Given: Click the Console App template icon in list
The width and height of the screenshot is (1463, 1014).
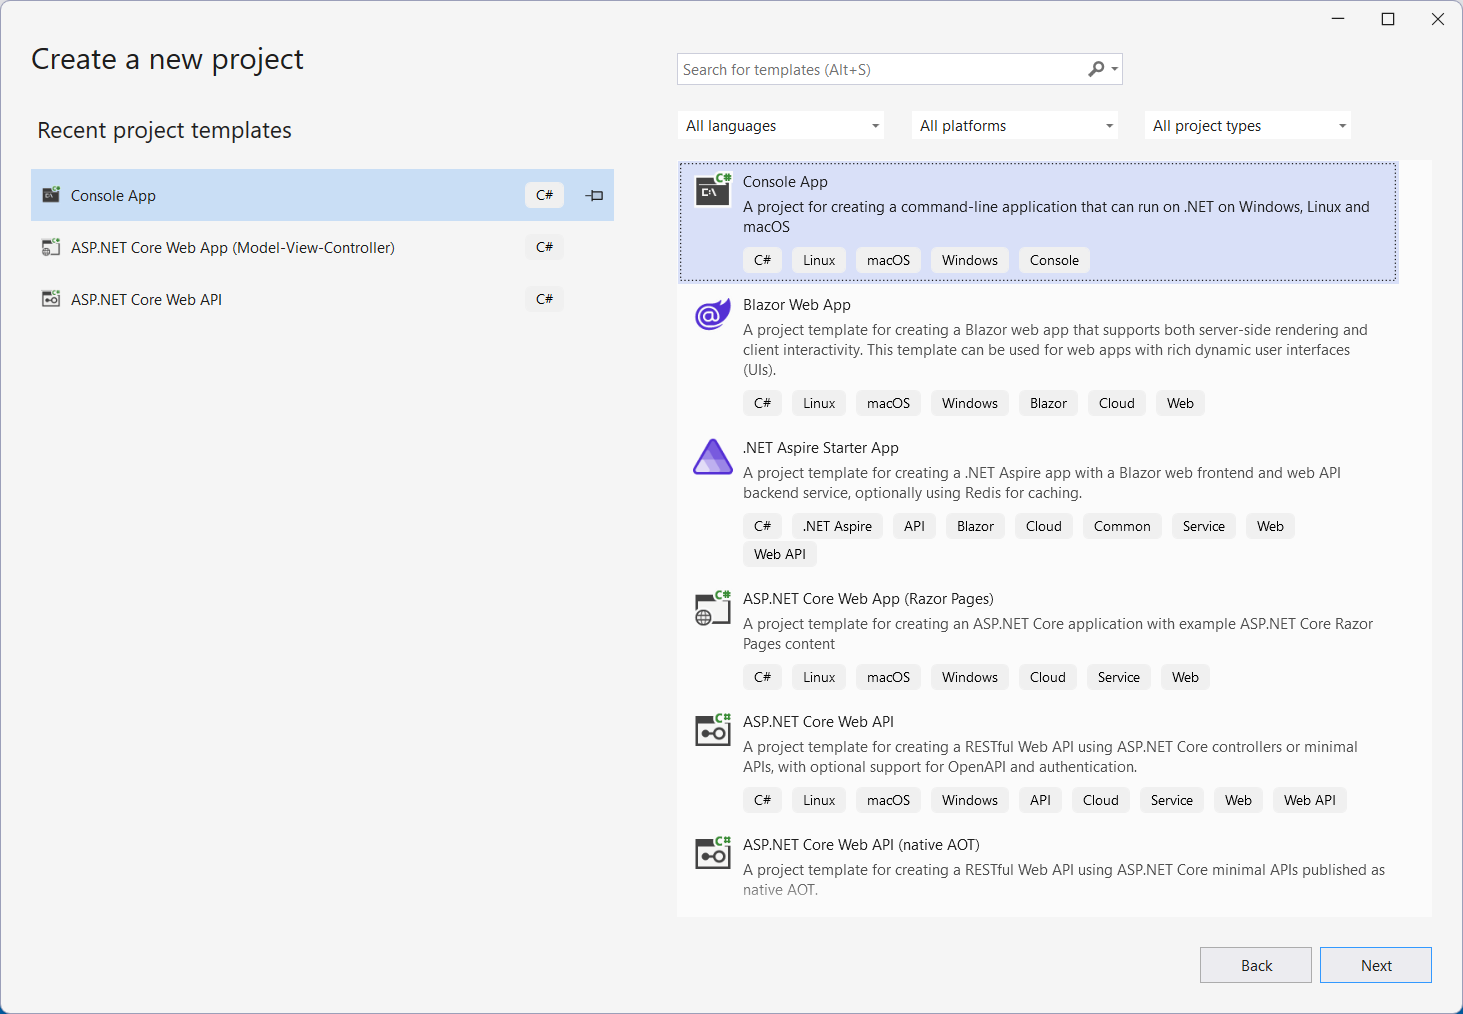Looking at the screenshot, I should click(x=713, y=190).
